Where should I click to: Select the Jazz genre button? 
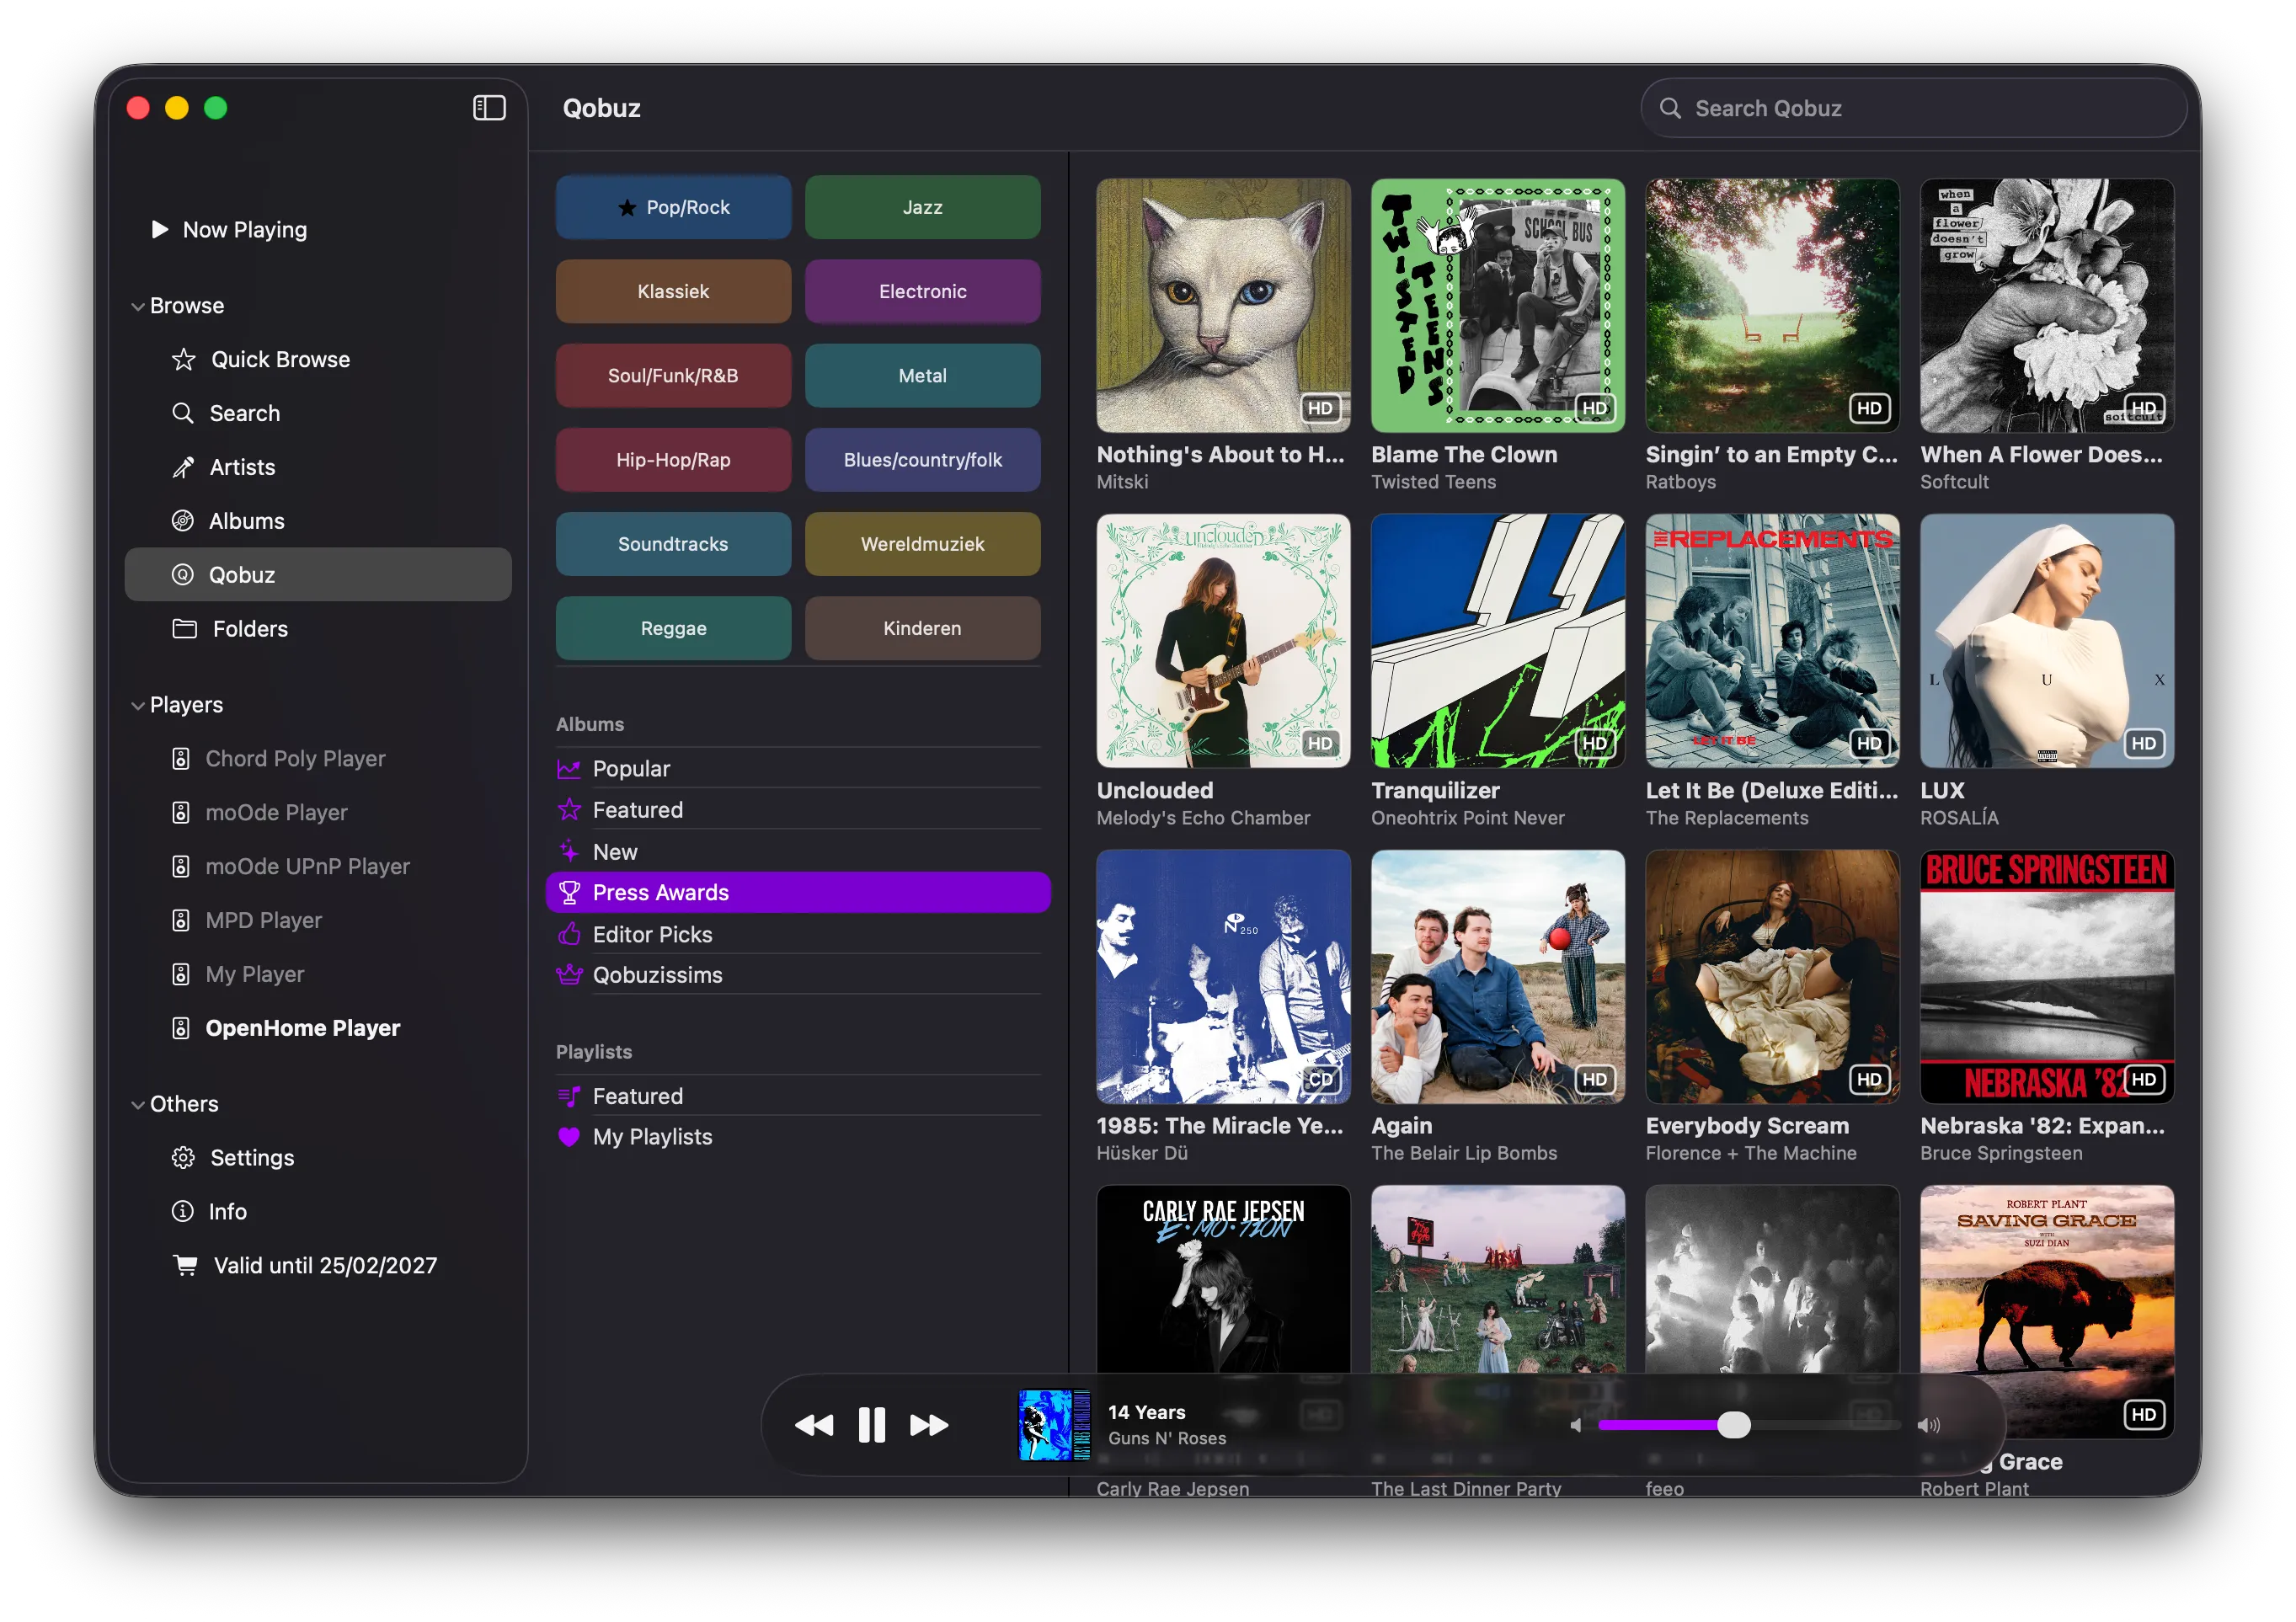coord(922,207)
